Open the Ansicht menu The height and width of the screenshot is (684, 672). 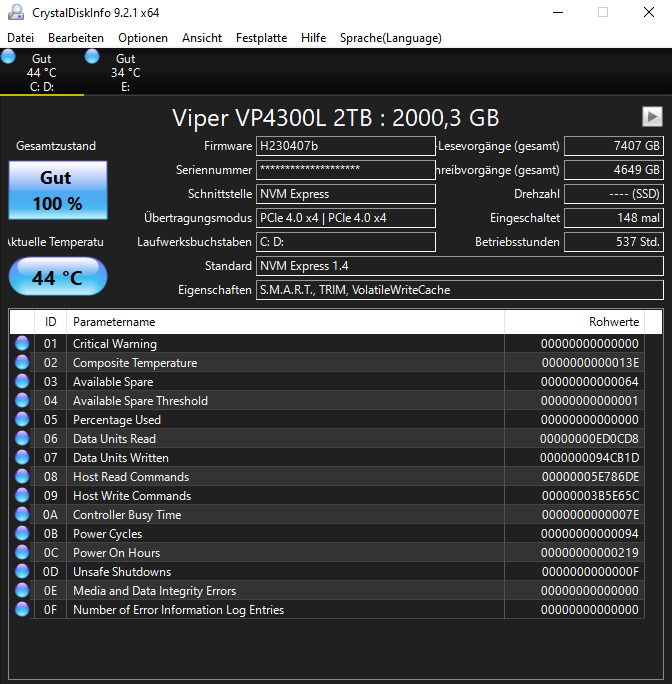tap(202, 38)
